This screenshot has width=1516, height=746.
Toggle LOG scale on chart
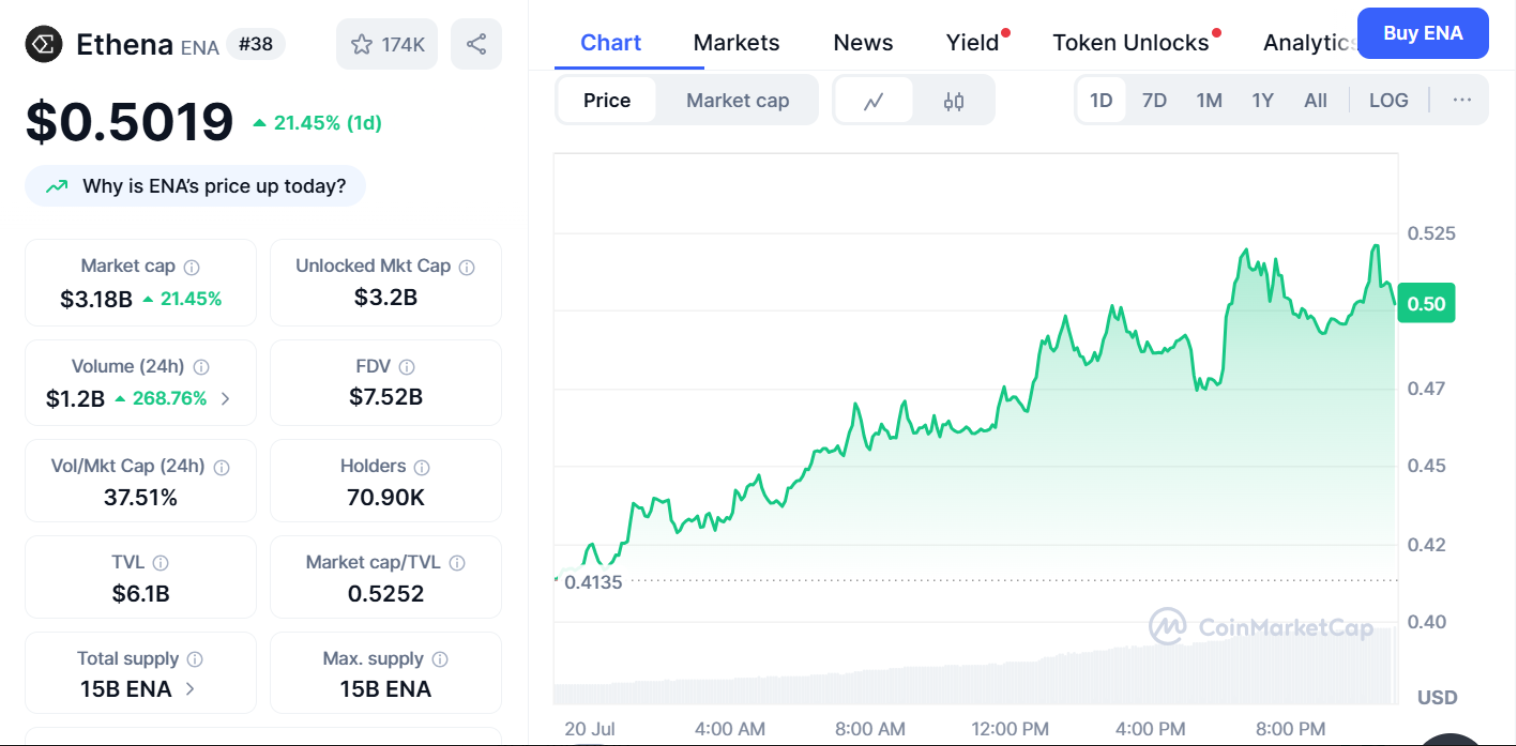tap(1389, 100)
